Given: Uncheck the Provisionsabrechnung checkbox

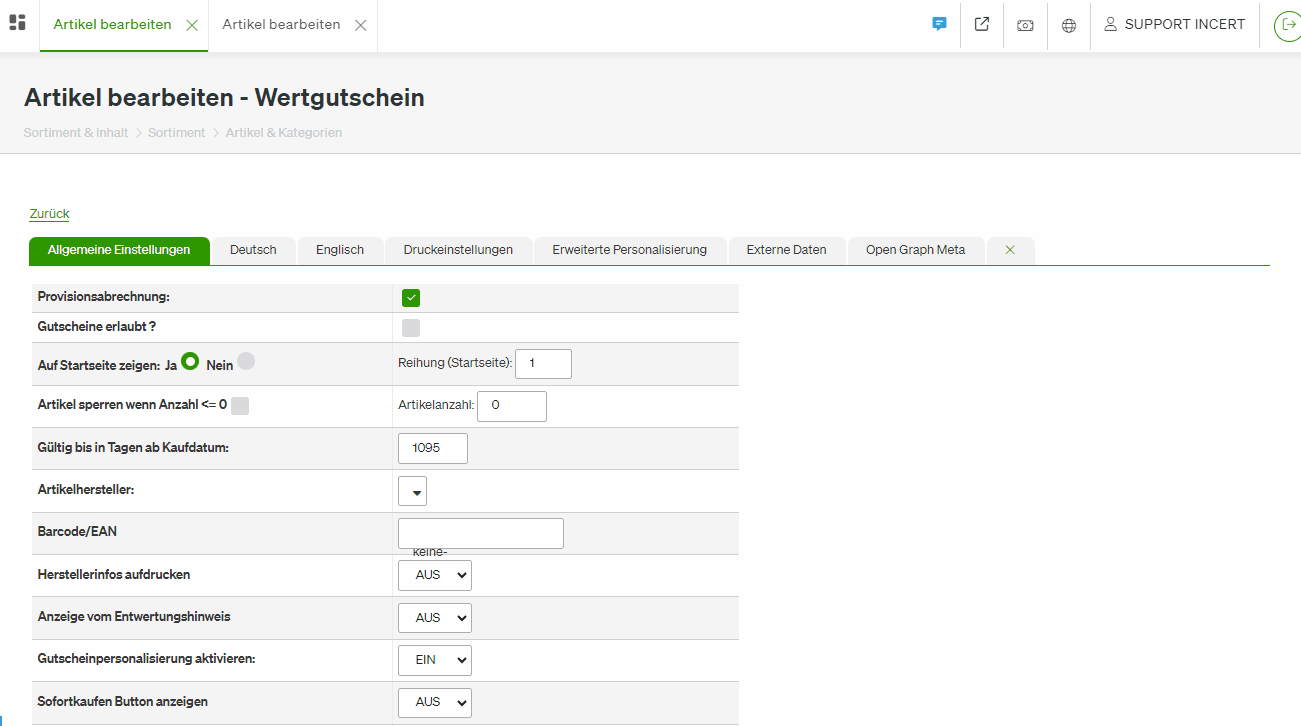Looking at the screenshot, I should [411, 298].
